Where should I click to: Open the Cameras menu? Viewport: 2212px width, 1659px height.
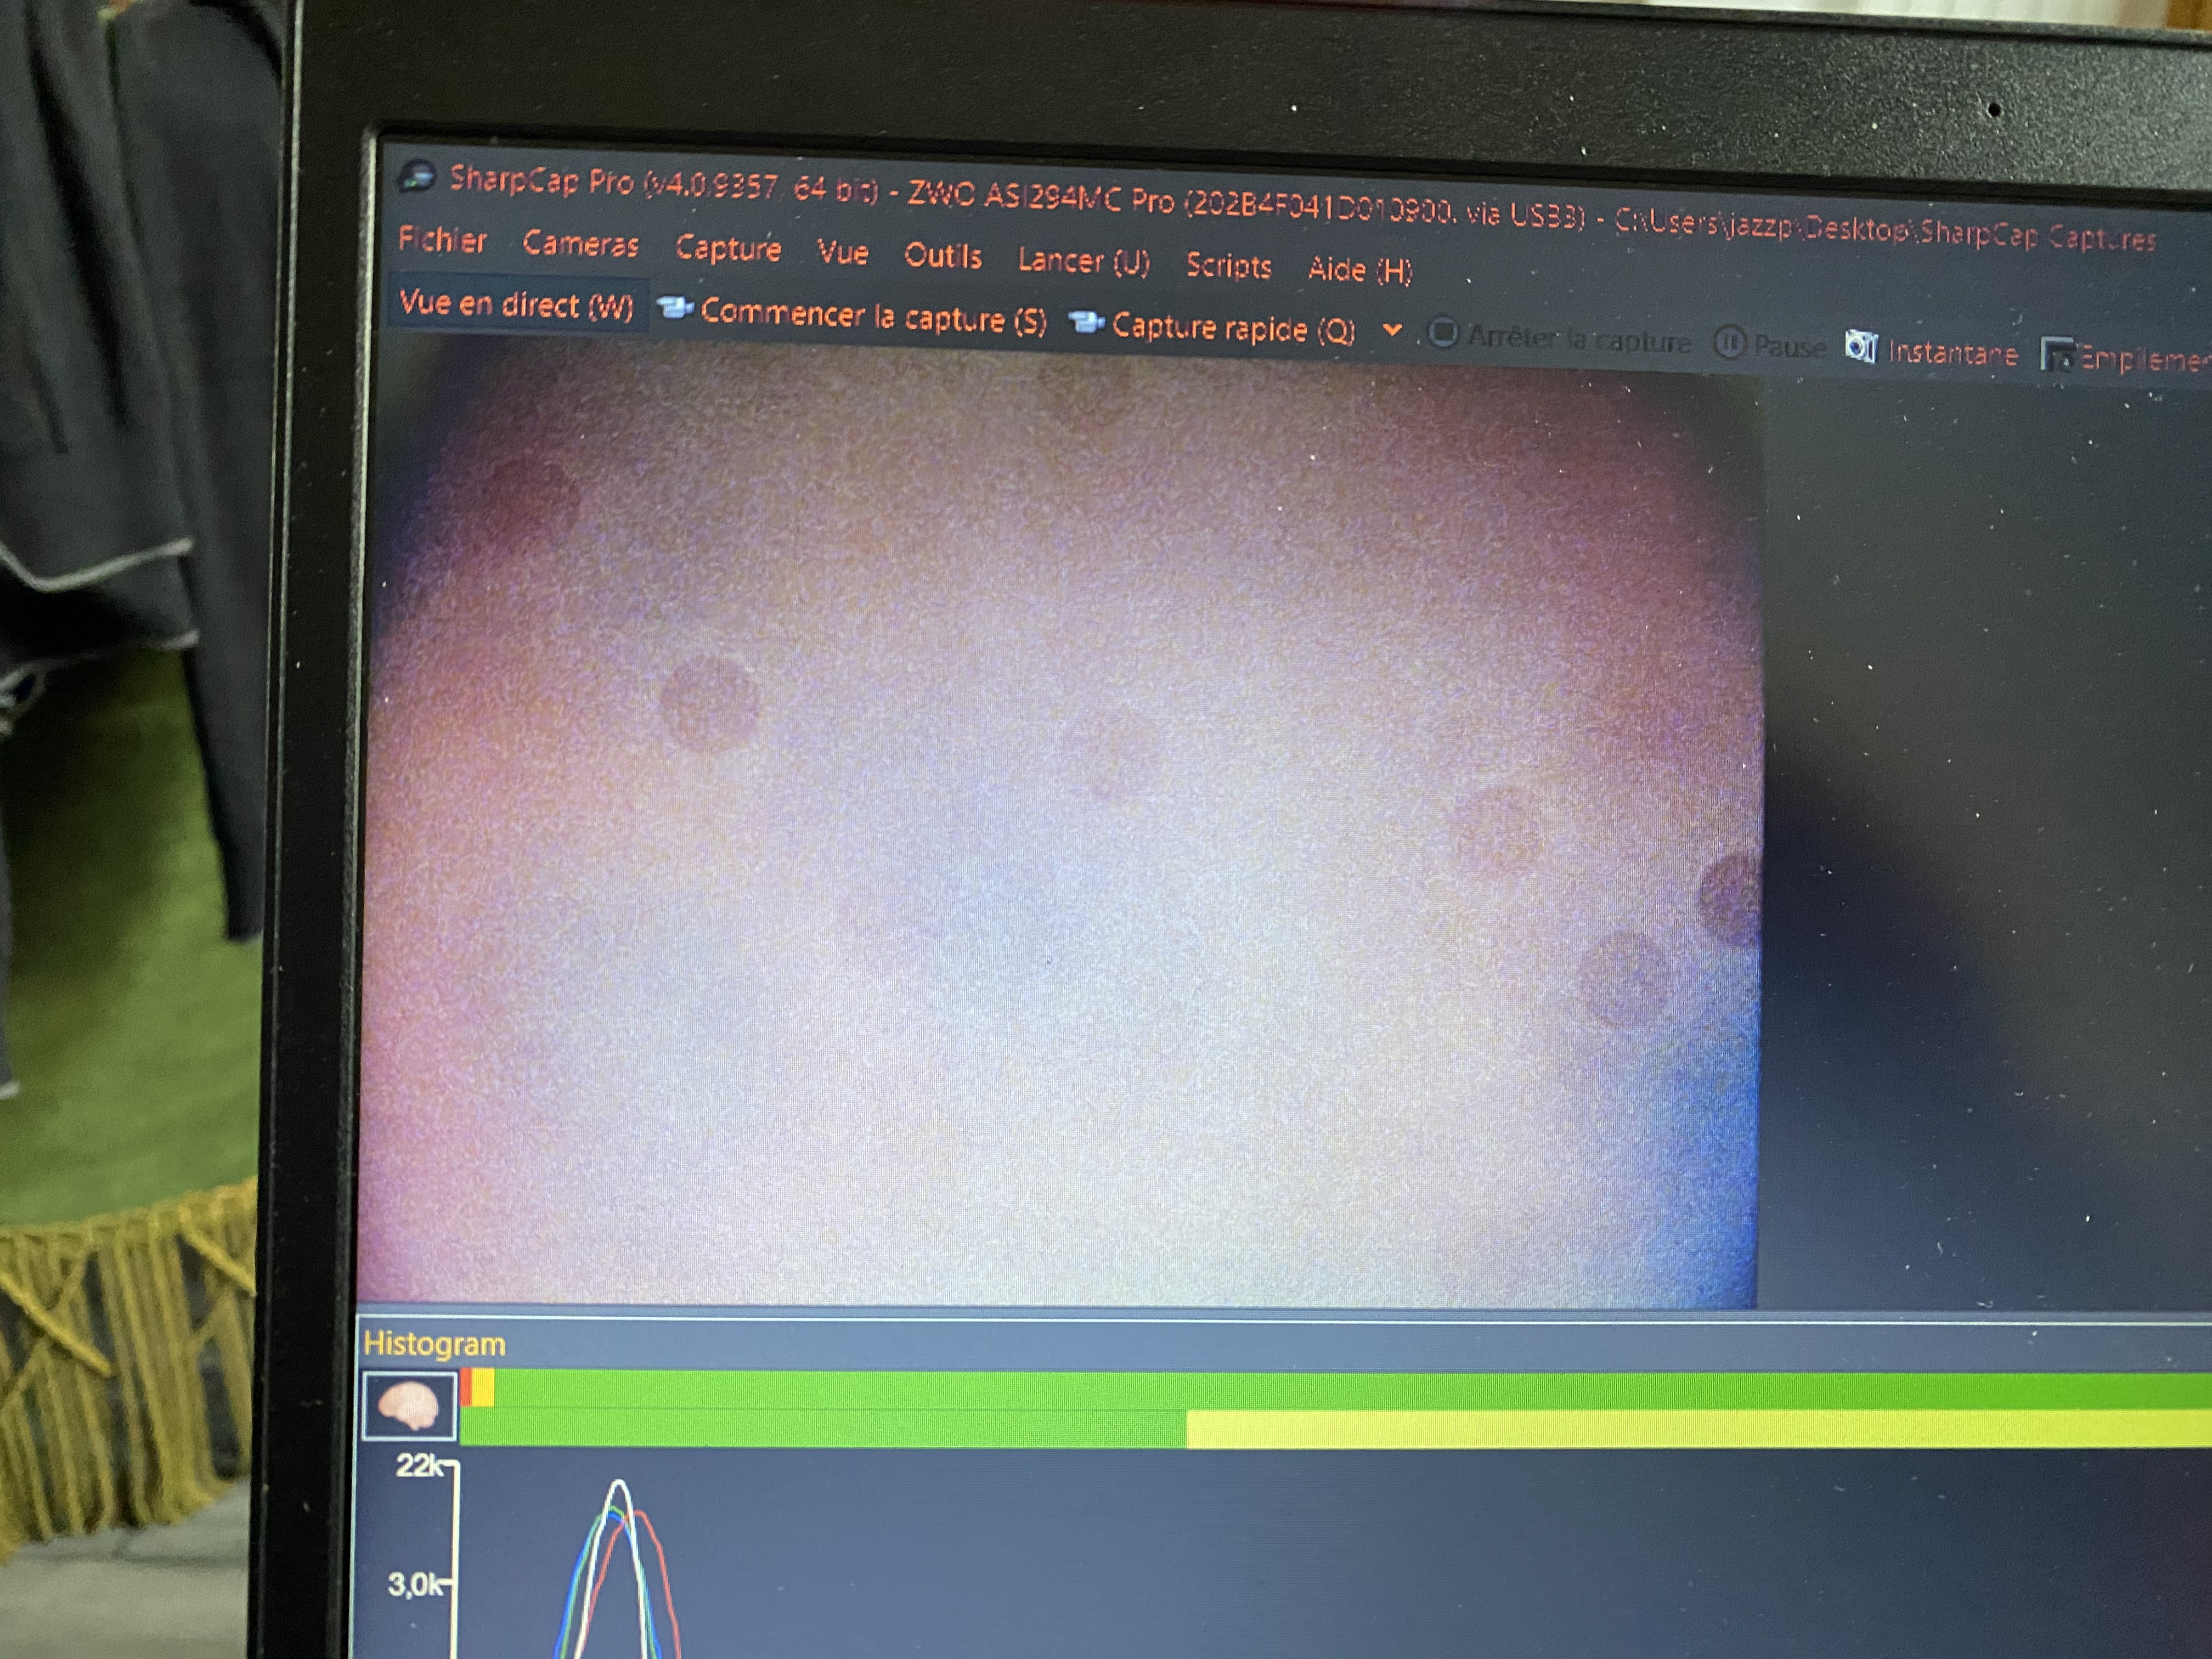(x=580, y=244)
